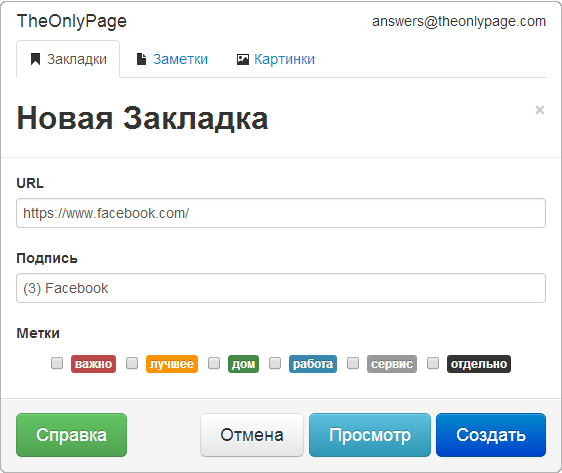
Task: Create the bookmark with Создать
Action: pos(491,435)
